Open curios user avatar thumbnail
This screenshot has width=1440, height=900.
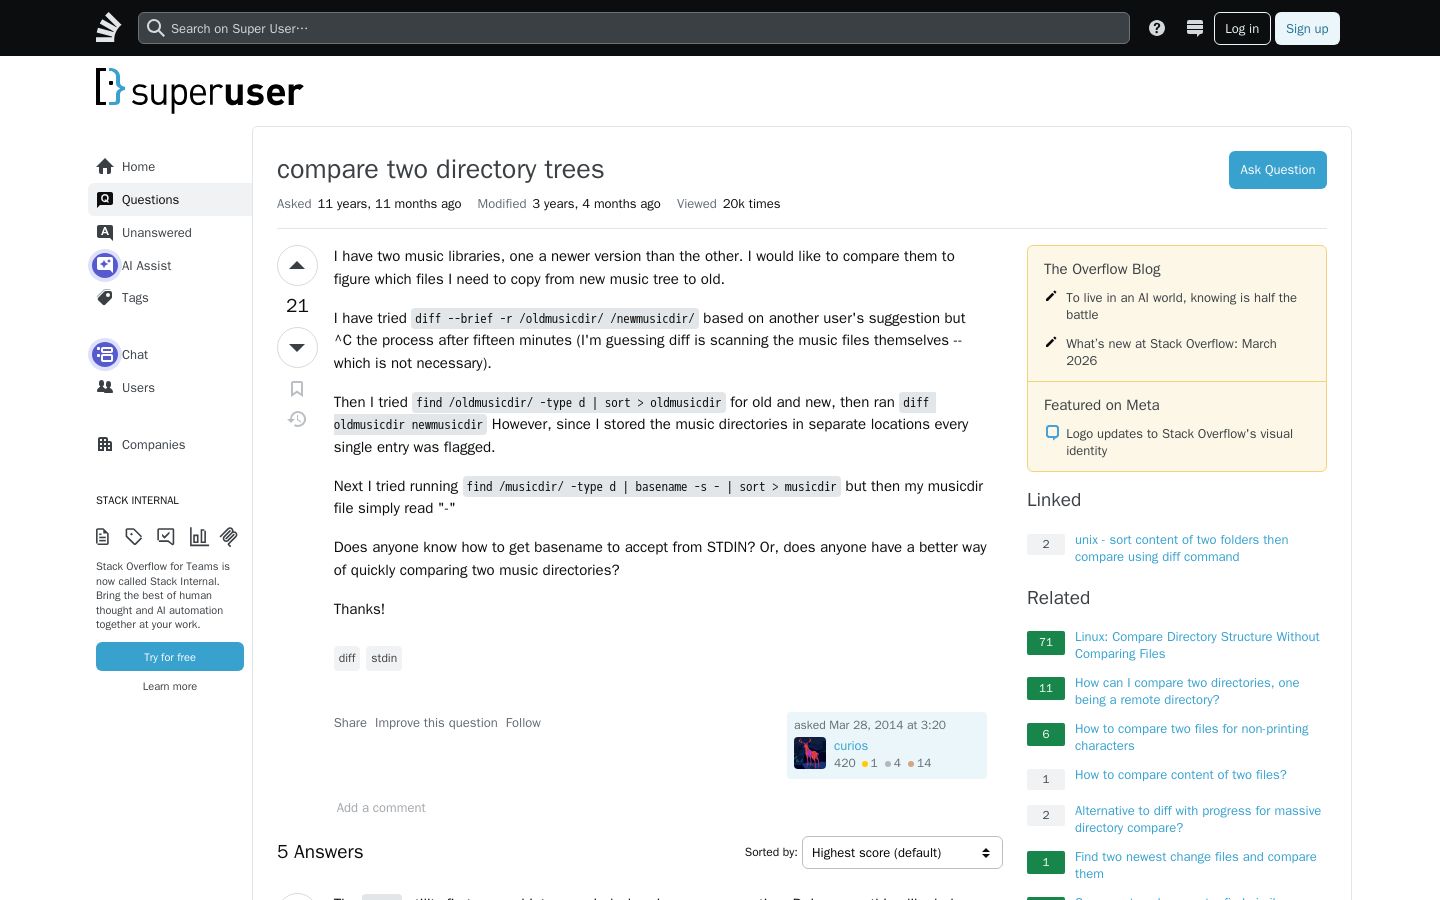pyautogui.click(x=810, y=753)
